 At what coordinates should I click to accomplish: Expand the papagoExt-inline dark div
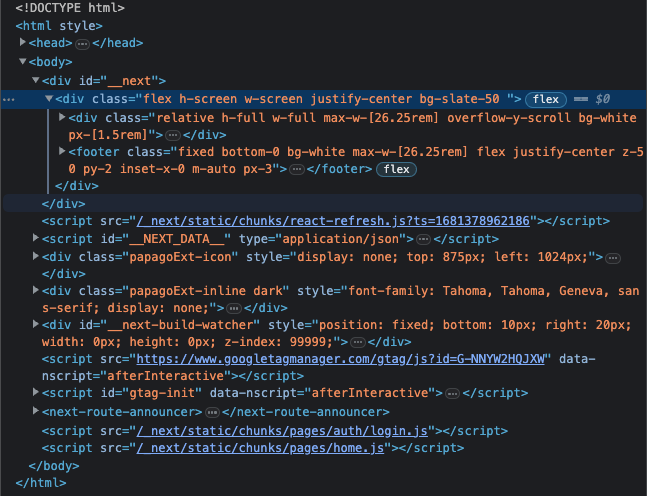coord(36,290)
